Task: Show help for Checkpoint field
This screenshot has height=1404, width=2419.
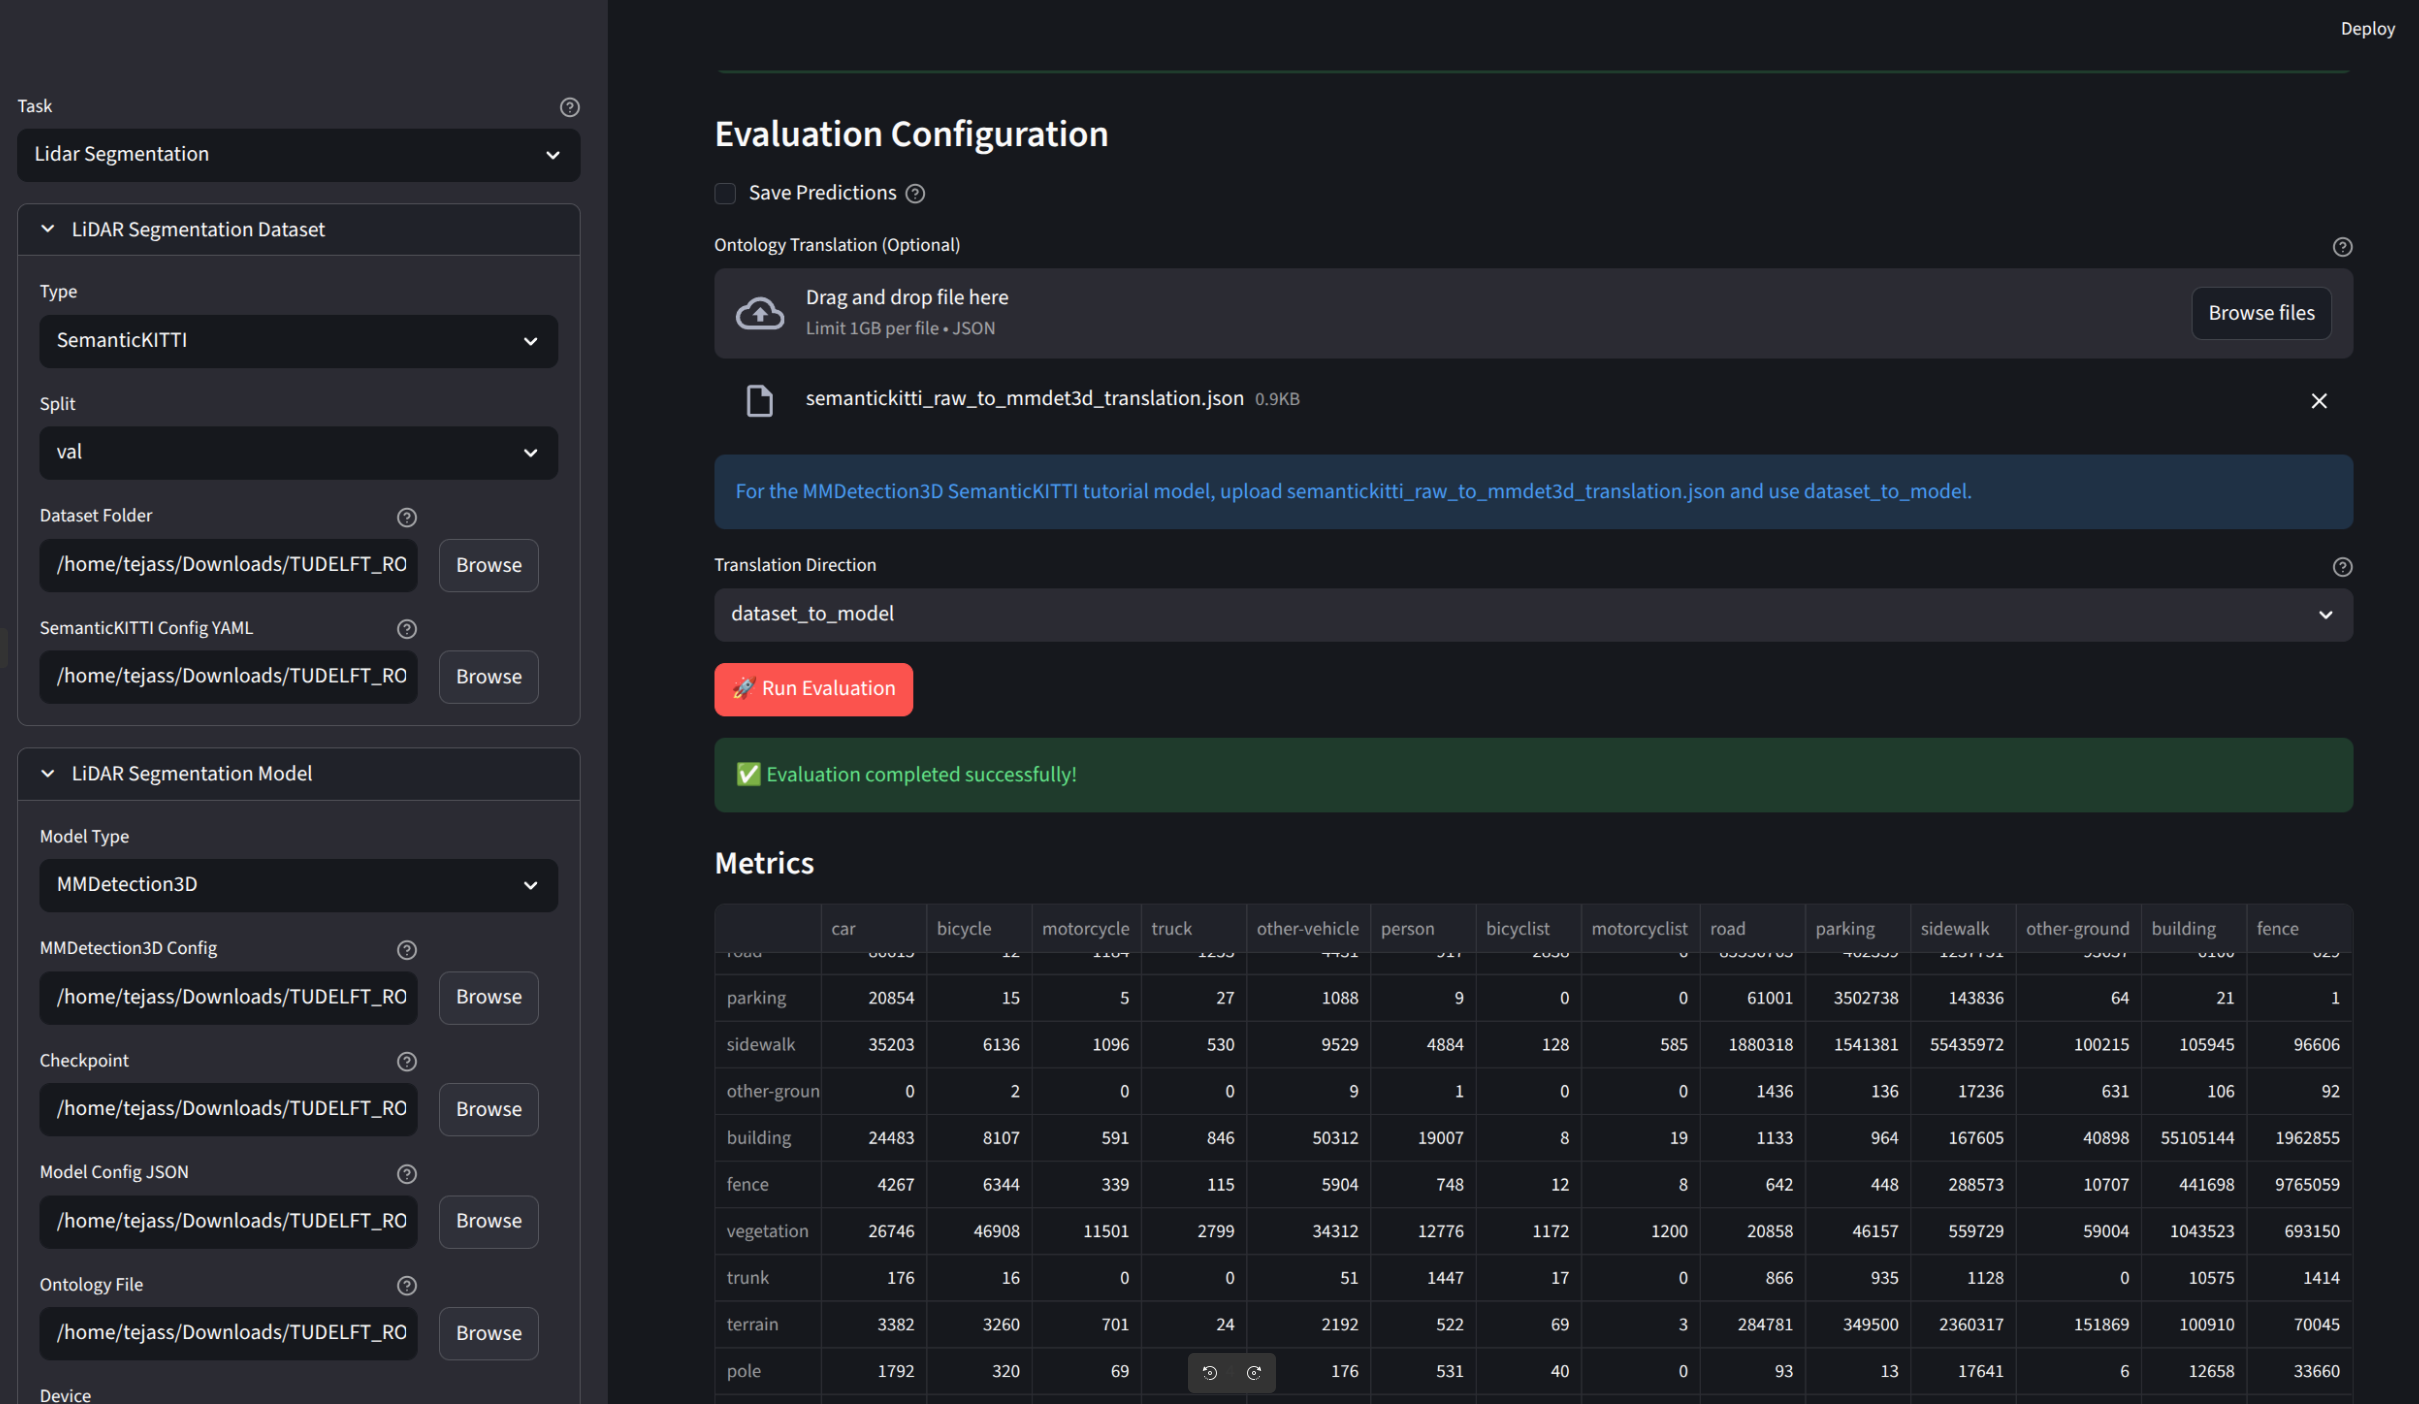Action: [x=406, y=1062]
